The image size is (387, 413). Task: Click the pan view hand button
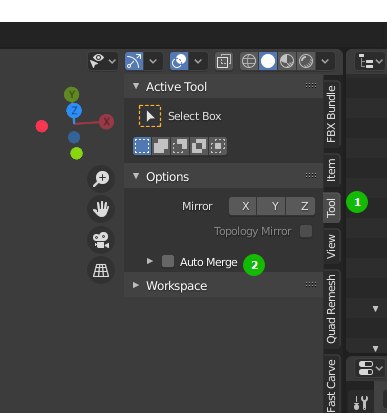pos(101,209)
